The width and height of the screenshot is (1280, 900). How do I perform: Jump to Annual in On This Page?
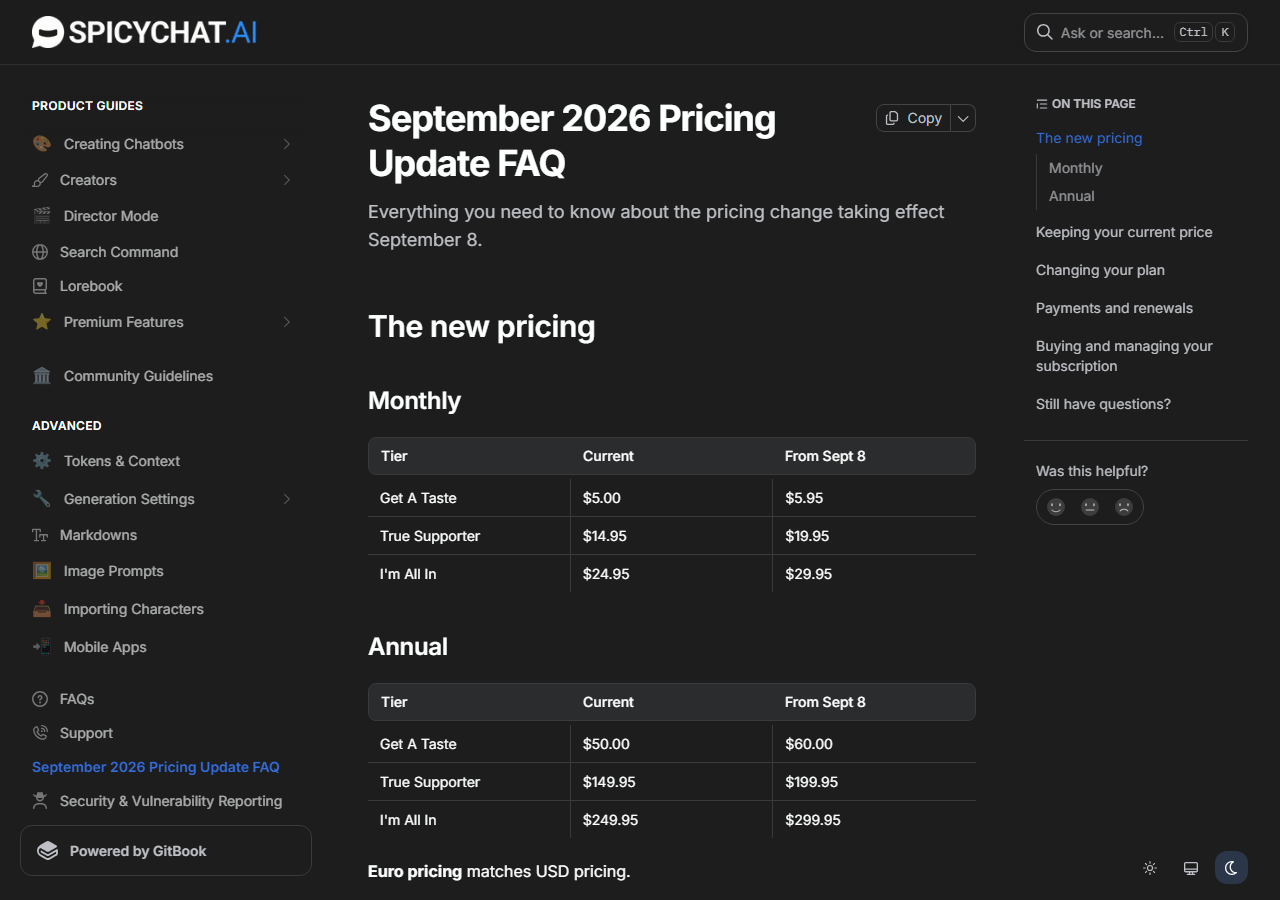point(1072,196)
